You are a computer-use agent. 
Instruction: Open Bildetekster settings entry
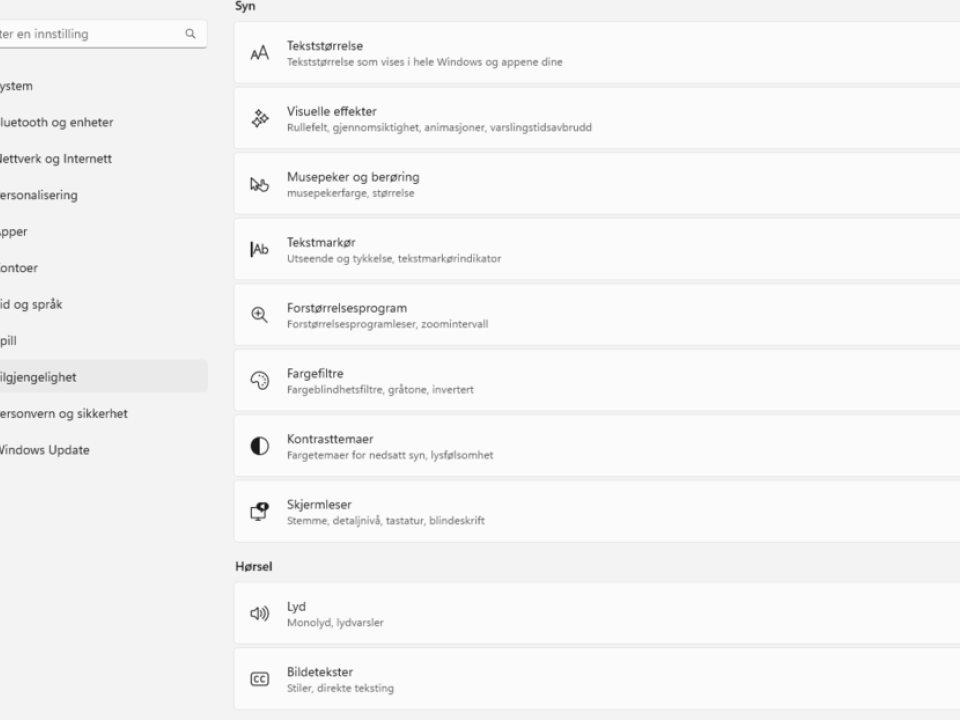tap(597, 679)
